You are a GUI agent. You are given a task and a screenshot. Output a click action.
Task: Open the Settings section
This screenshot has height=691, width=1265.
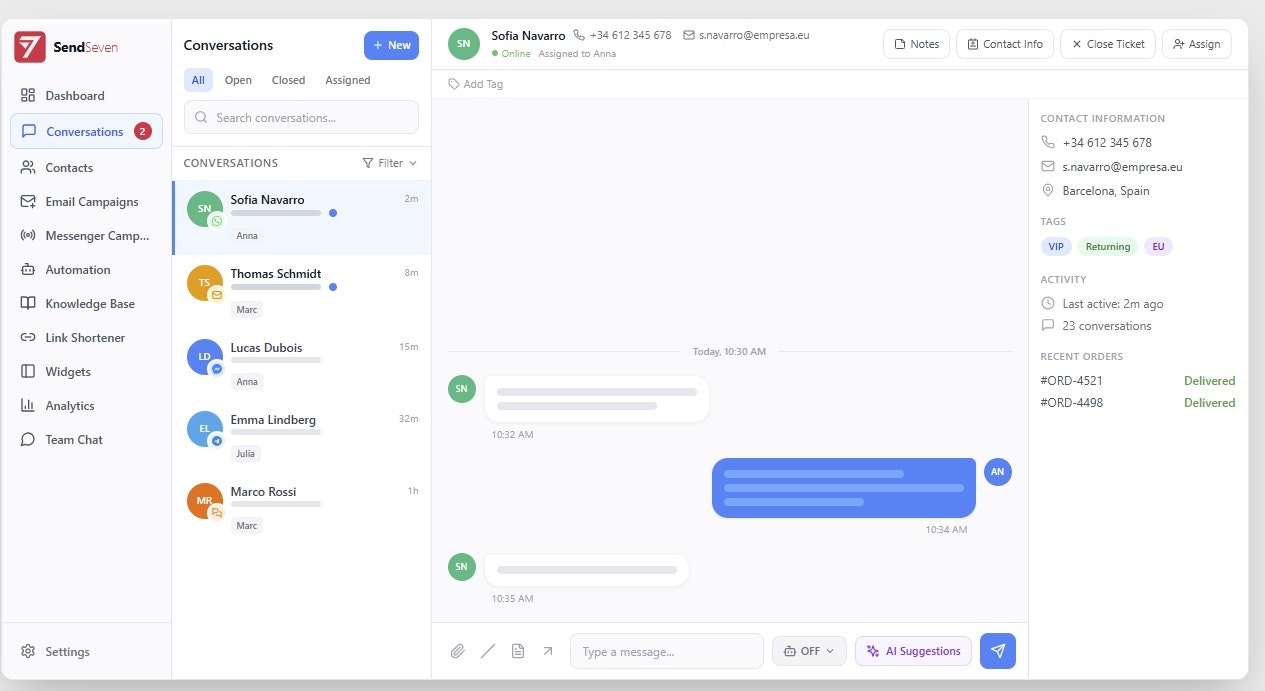(x=67, y=651)
